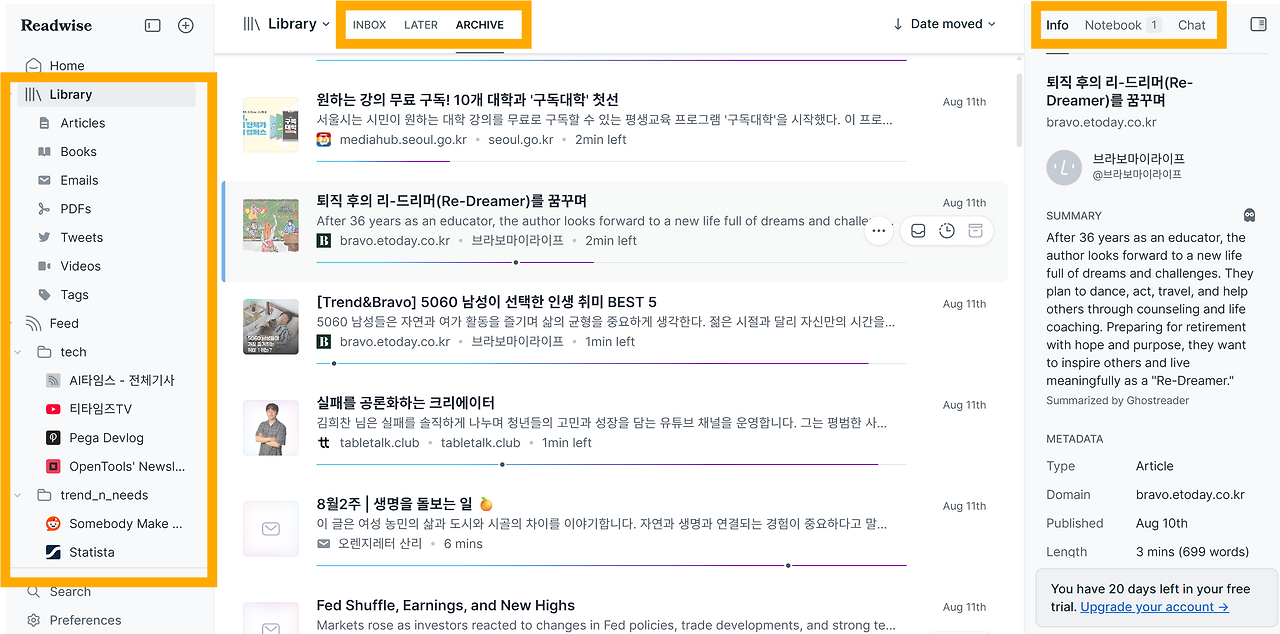
Task: Open more actions ellipsis on 리-드리머 article
Action: tap(879, 231)
